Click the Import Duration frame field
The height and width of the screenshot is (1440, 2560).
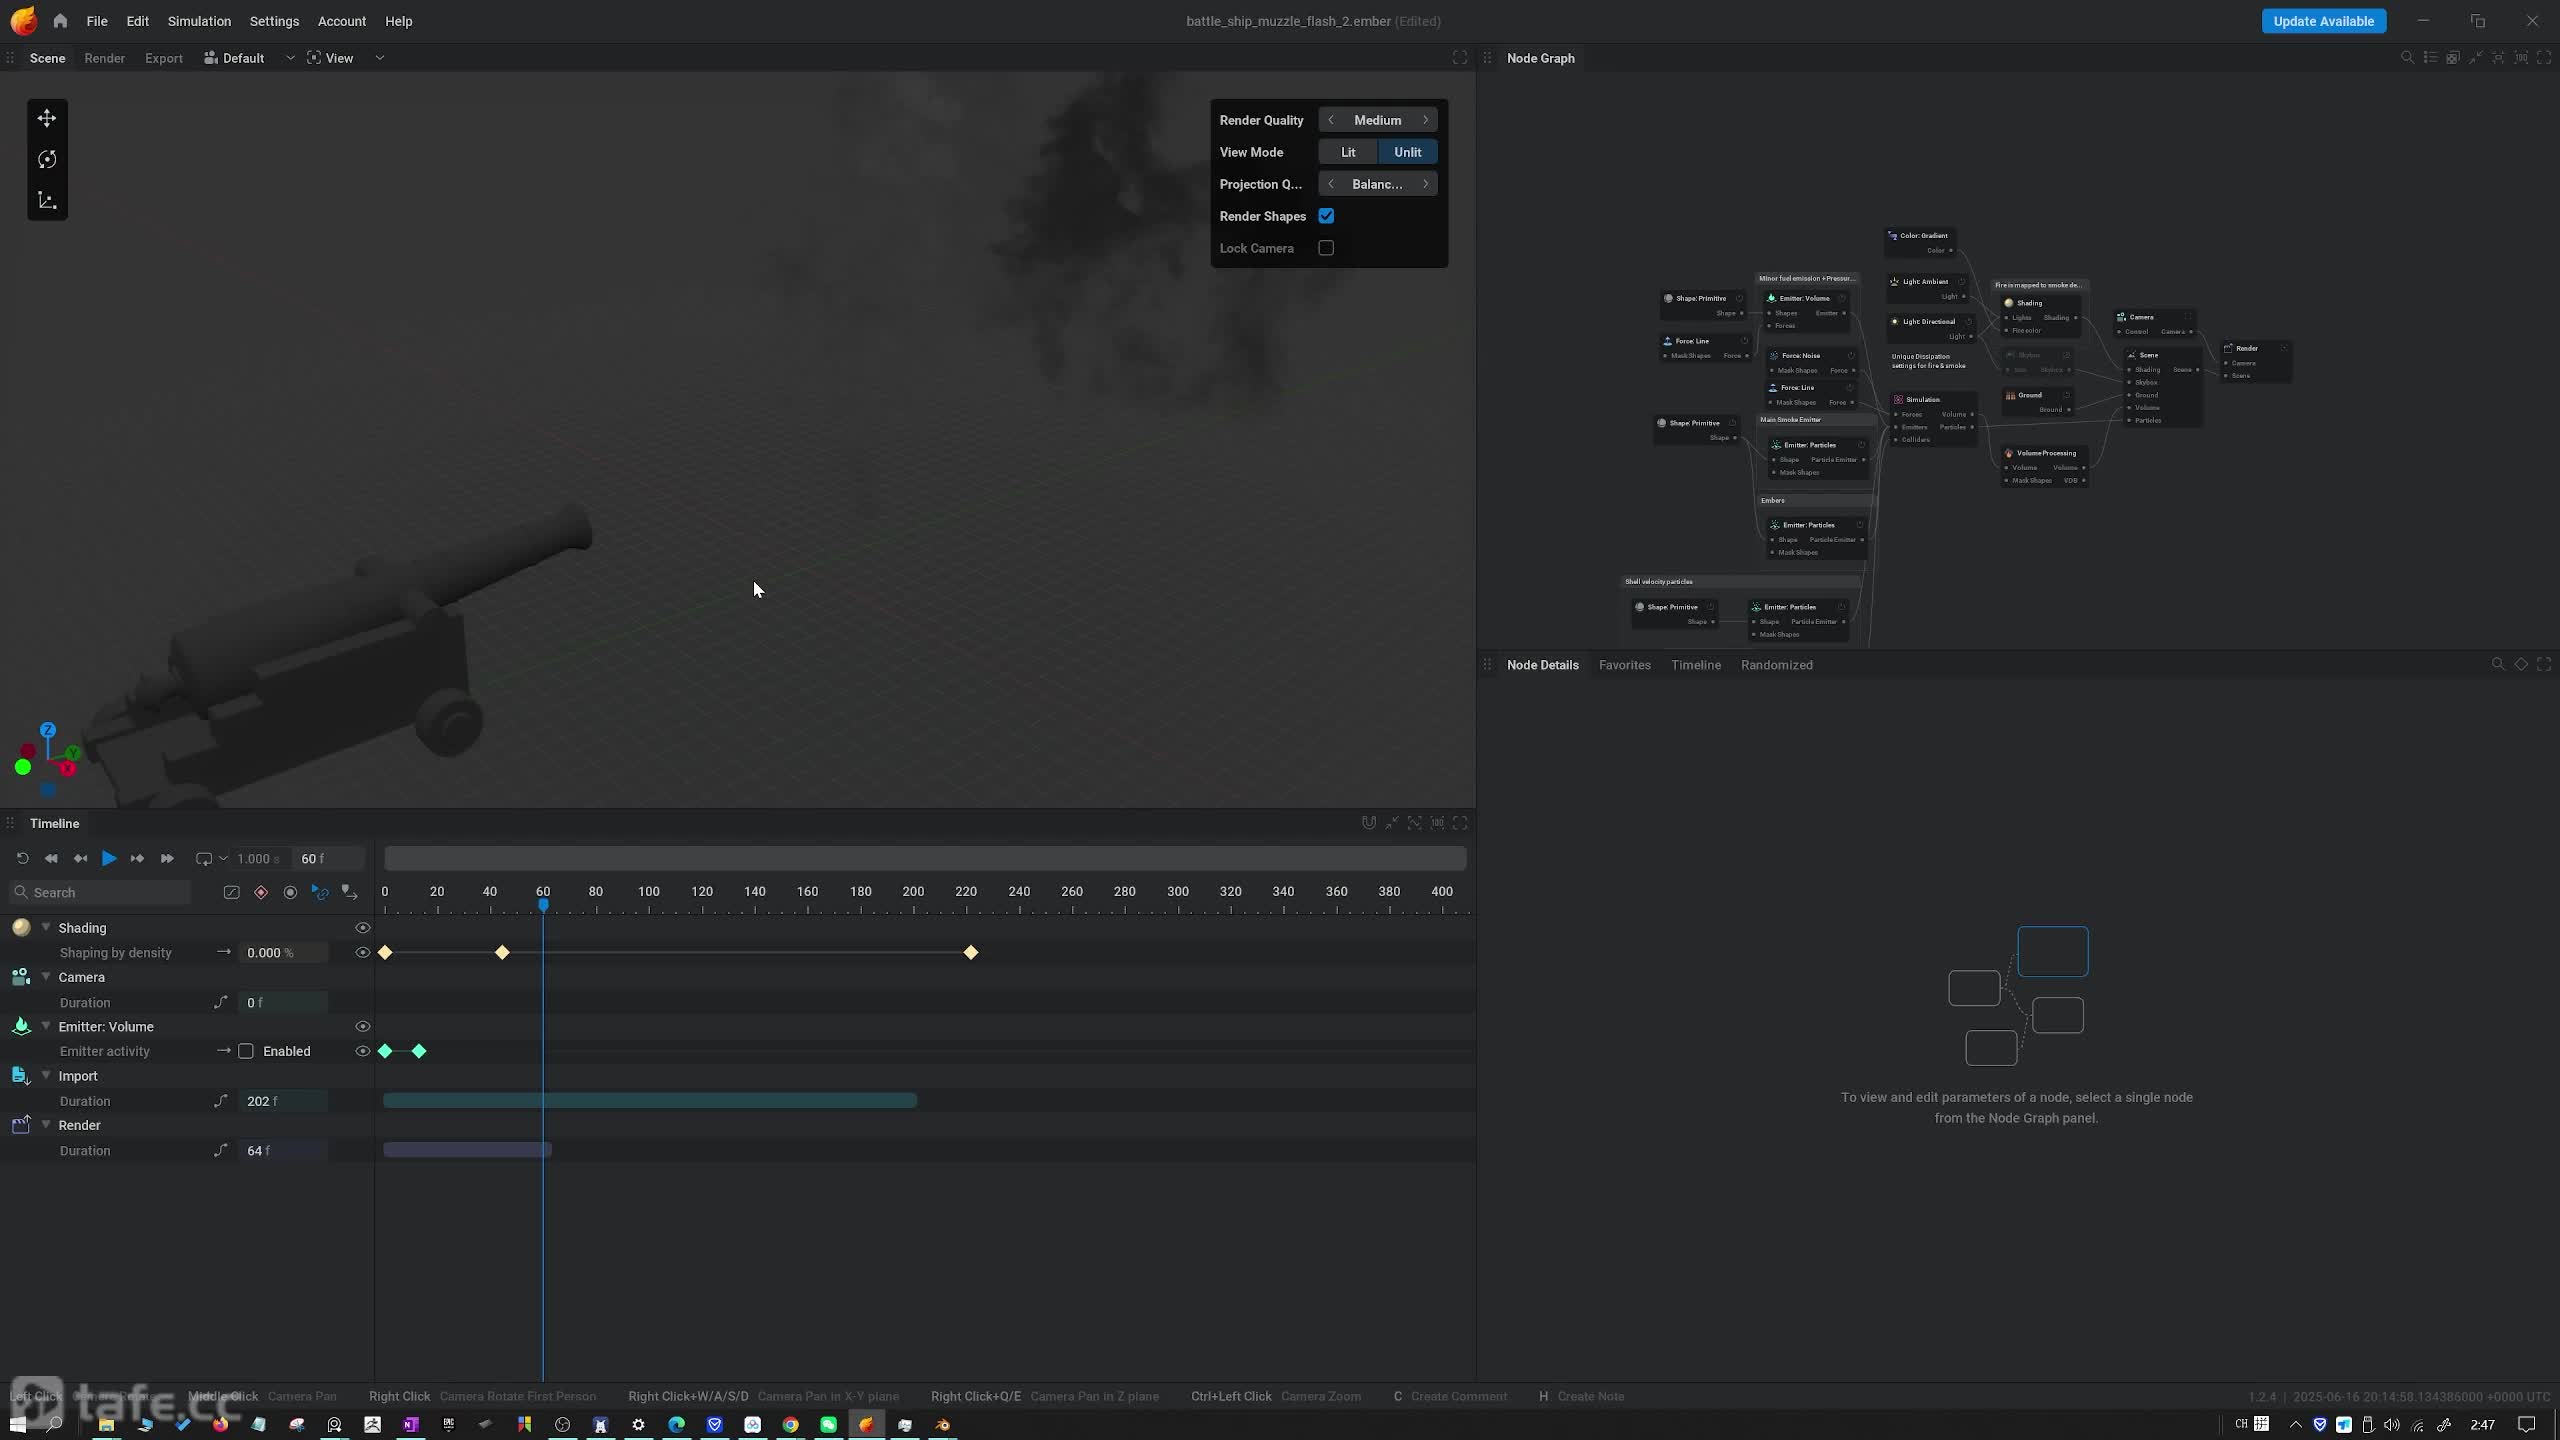click(282, 1101)
